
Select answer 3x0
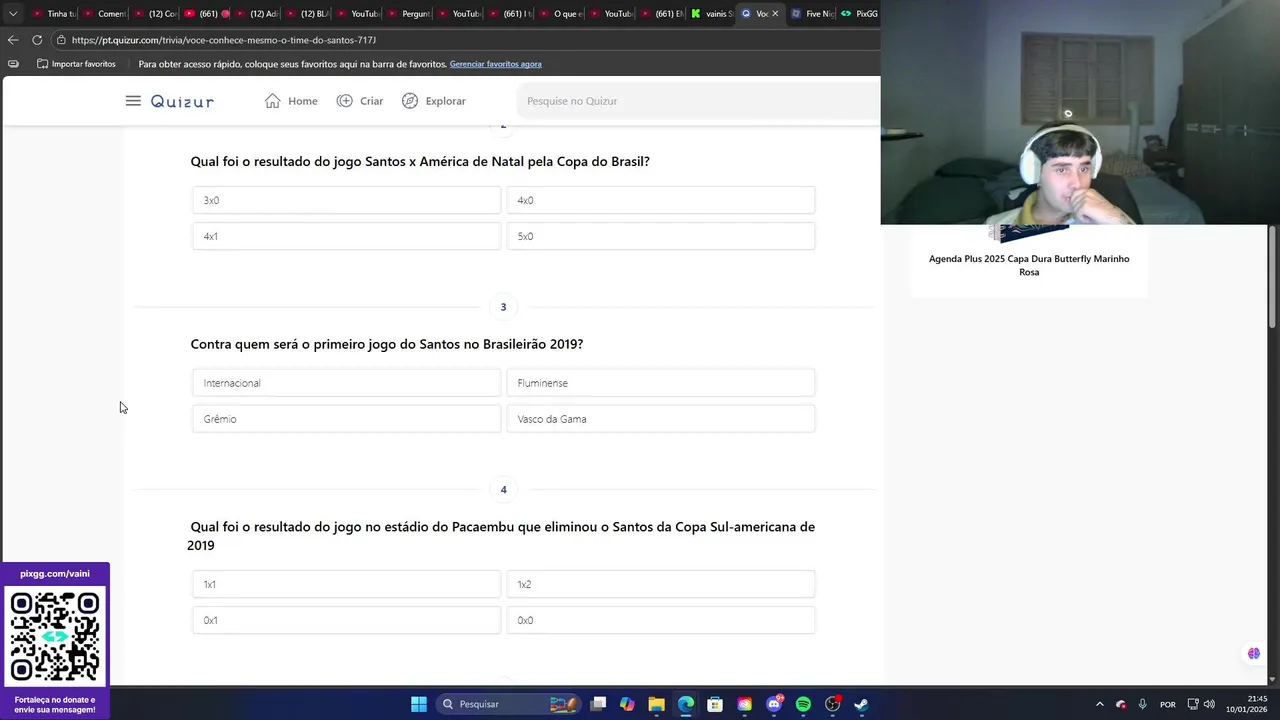point(346,200)
